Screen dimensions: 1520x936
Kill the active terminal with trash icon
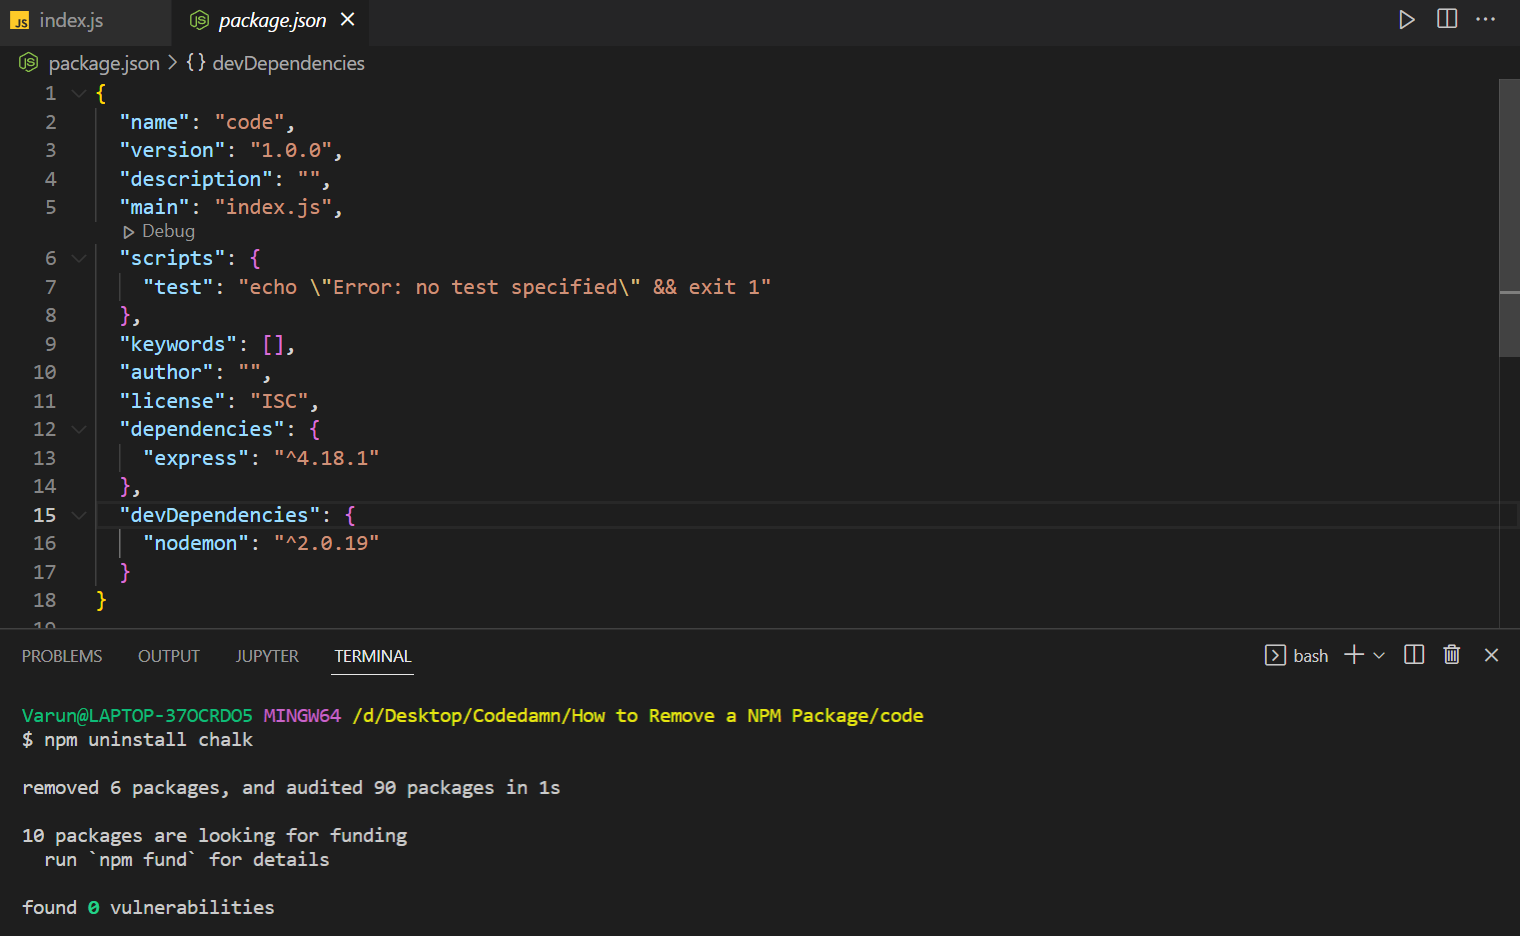(1452, 655)
